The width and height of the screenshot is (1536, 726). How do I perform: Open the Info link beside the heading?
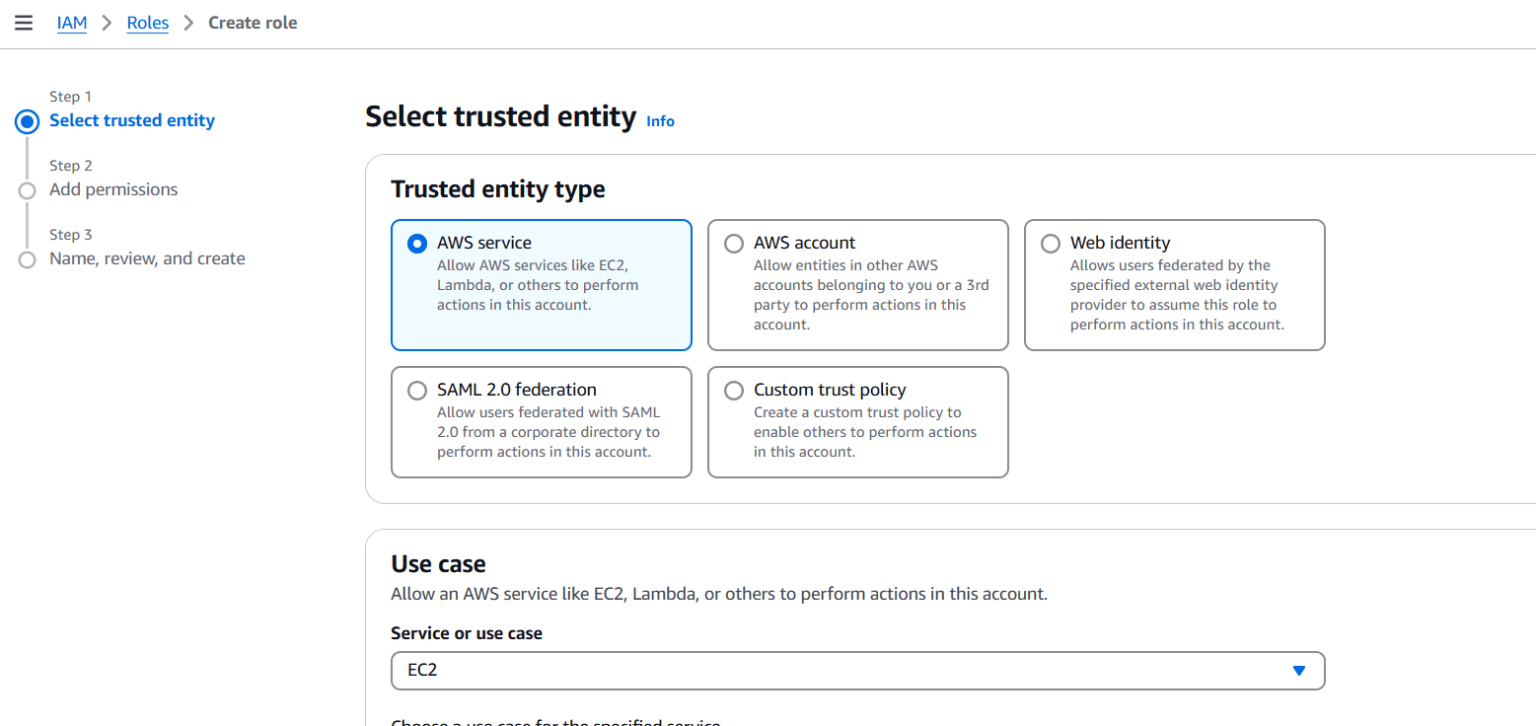660,121
